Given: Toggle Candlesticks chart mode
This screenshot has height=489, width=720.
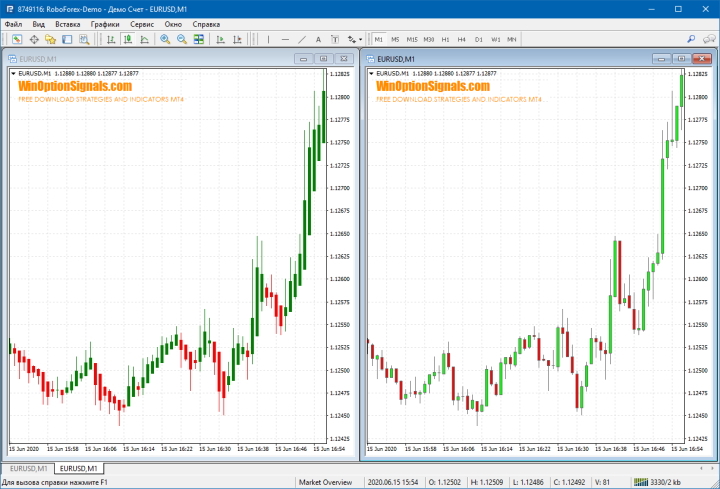Looking at the screenshot, I should click(x=128, y=39).
